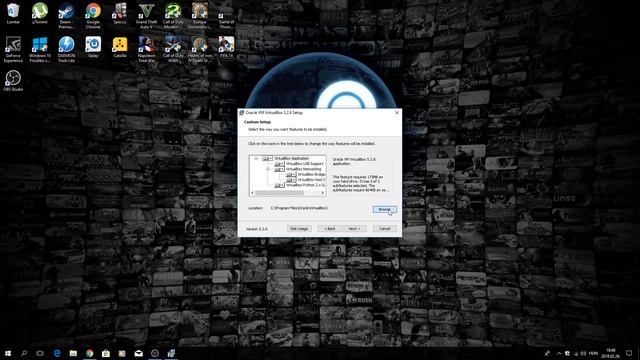Collapse the VirtualBox Application tree node
640x360 pixels.
click(256, 158)
